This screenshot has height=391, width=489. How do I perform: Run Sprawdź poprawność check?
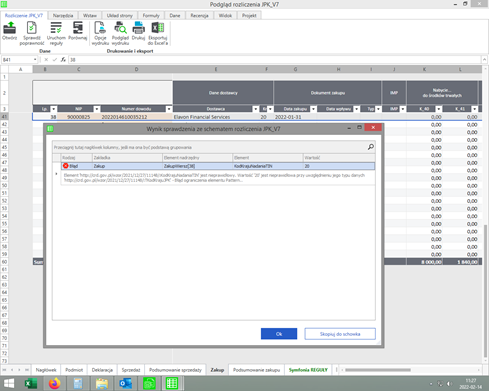(x=32, y=29)
